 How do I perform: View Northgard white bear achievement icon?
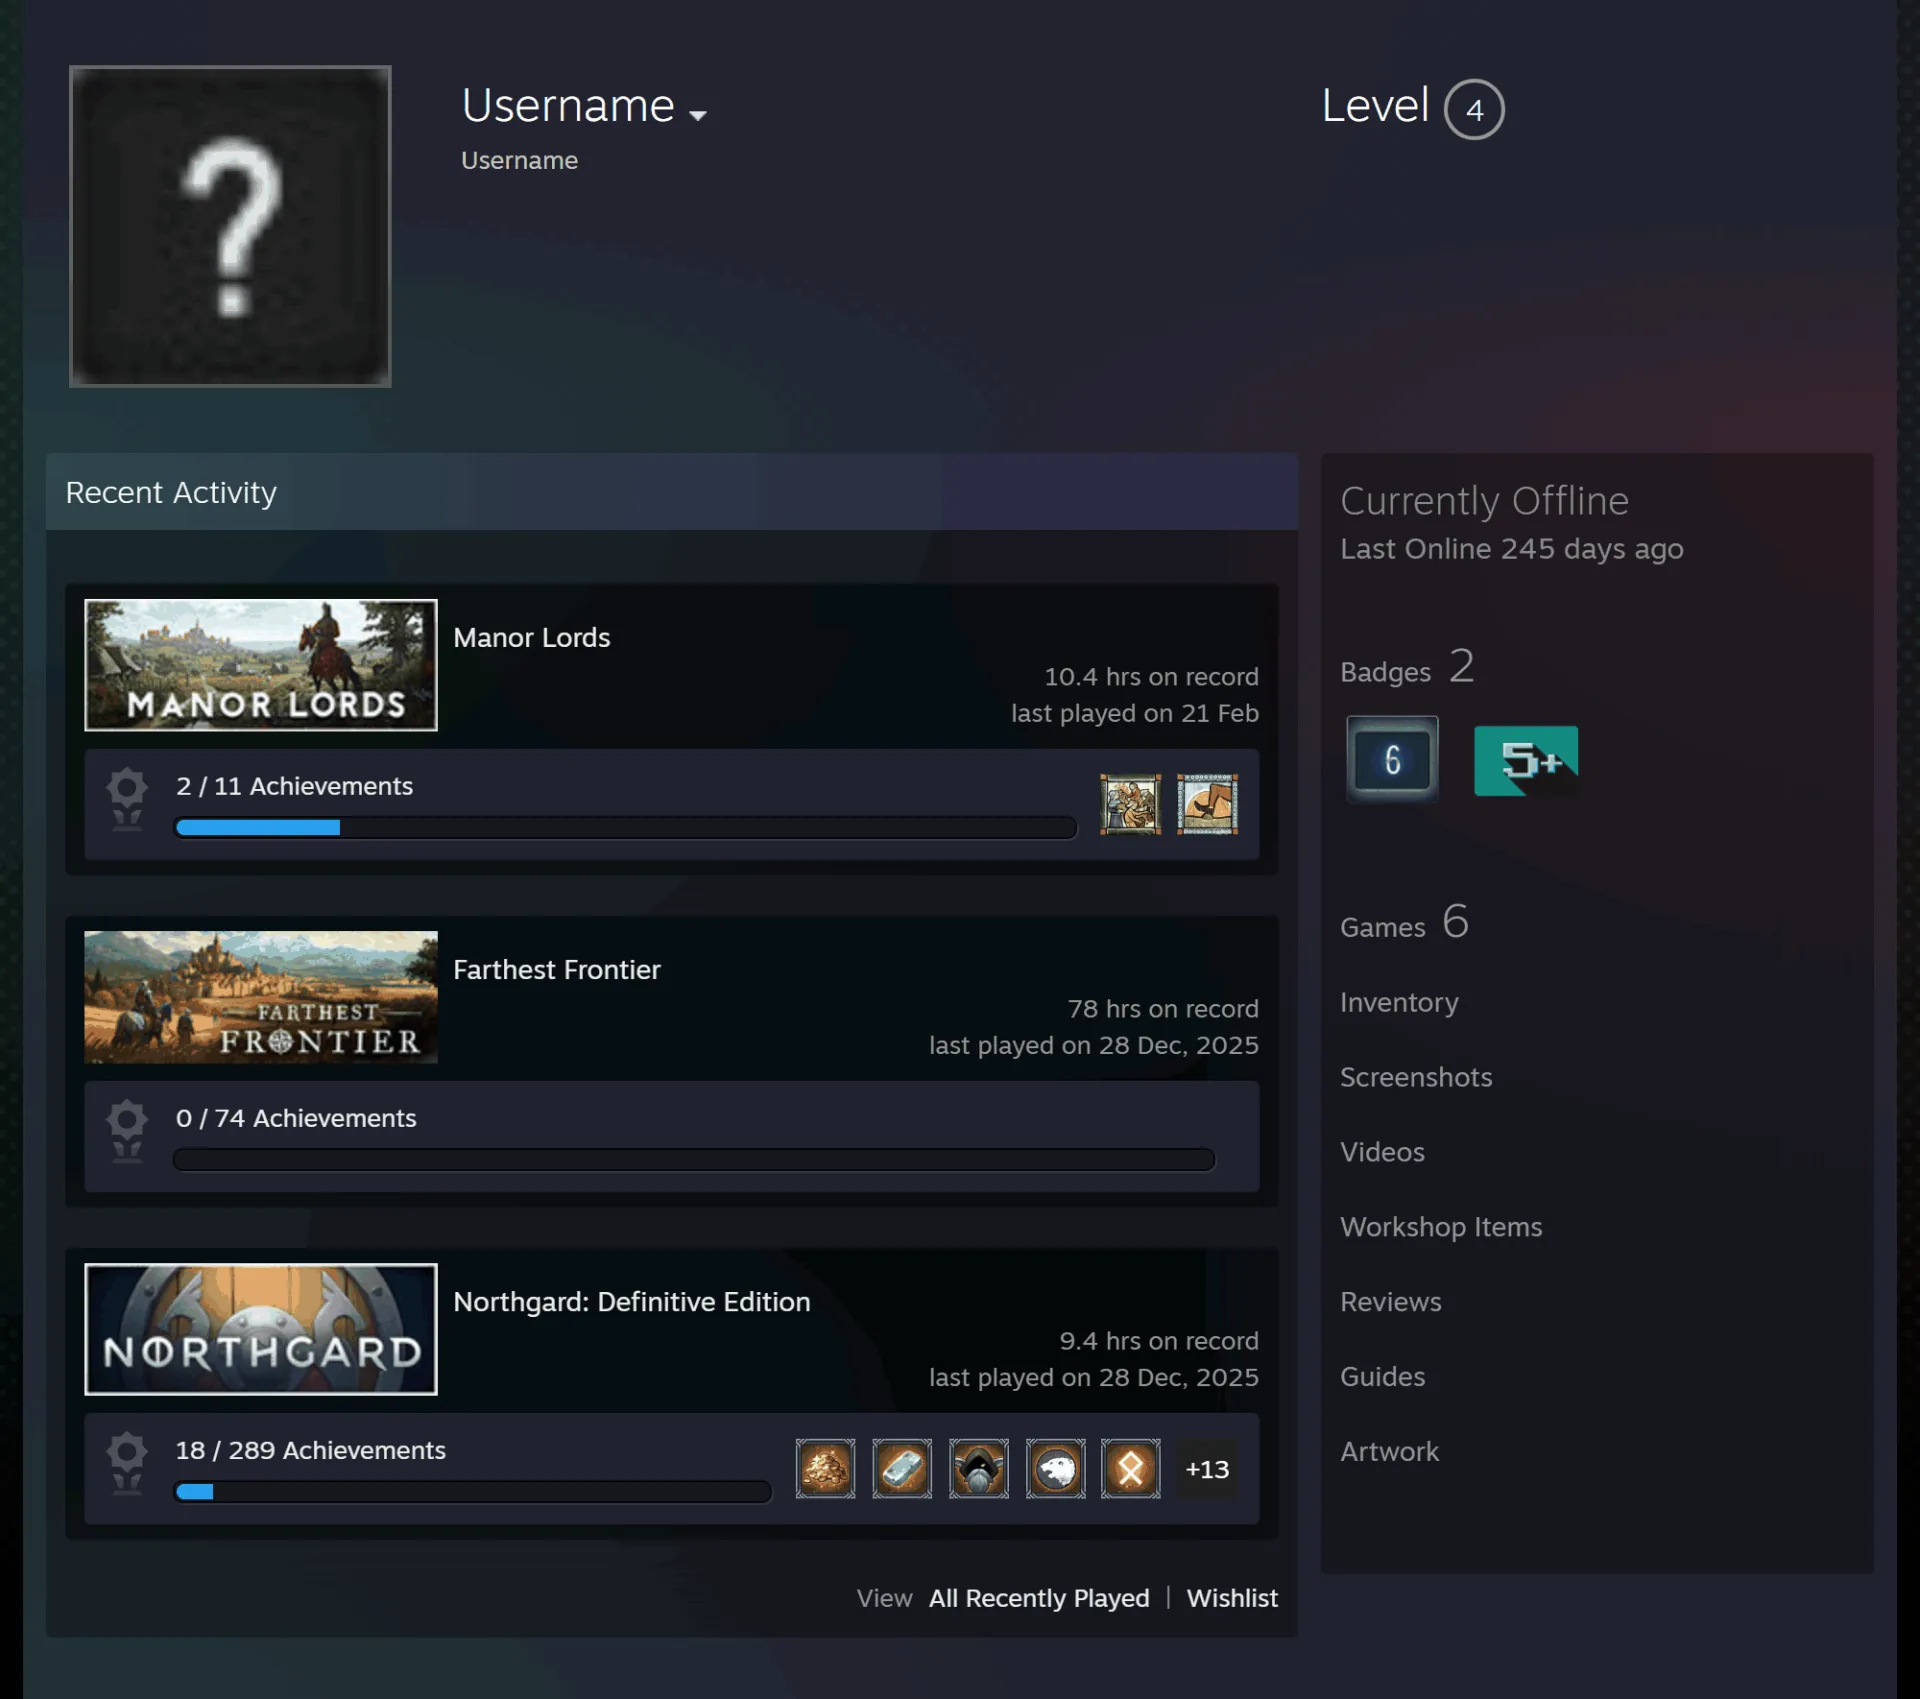click(x=1055, y=1468)
